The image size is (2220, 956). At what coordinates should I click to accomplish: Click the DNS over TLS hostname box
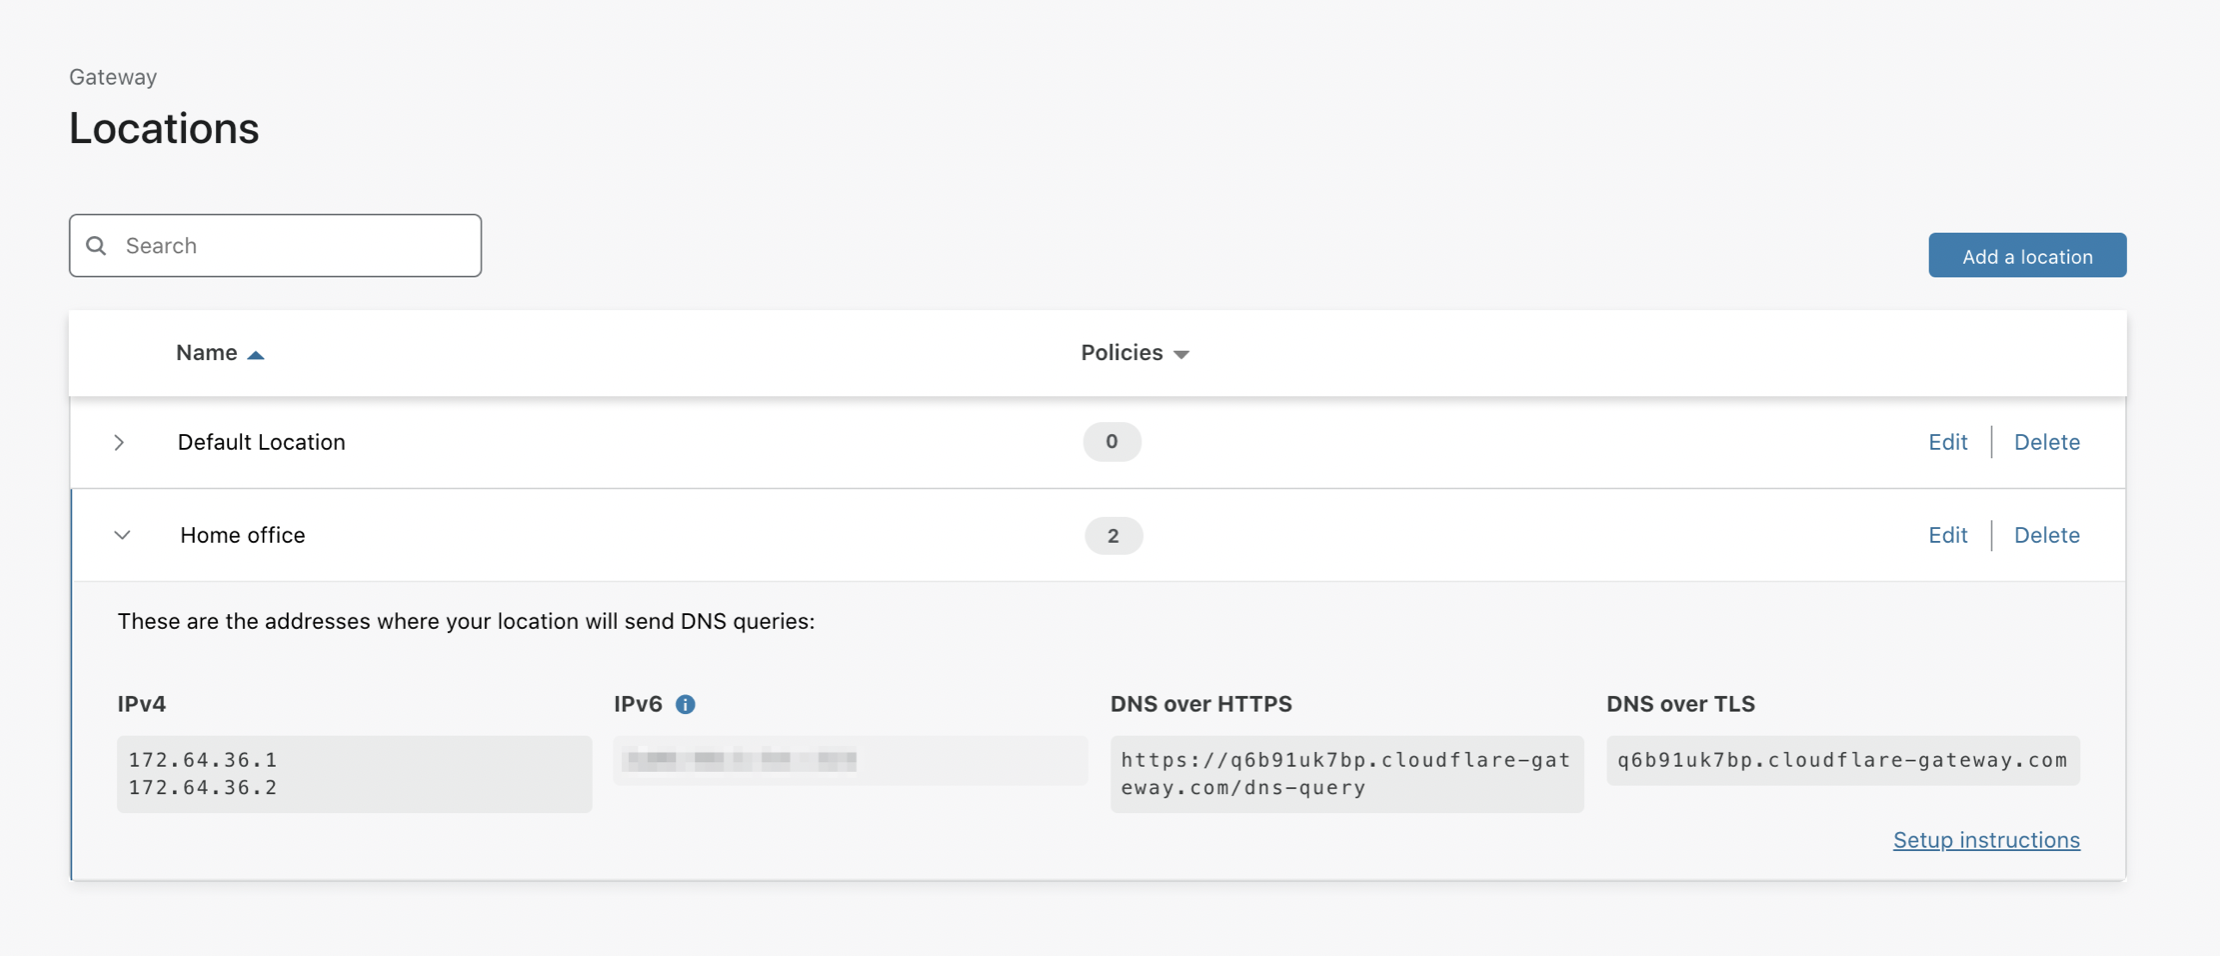[x=1842, y=760]
